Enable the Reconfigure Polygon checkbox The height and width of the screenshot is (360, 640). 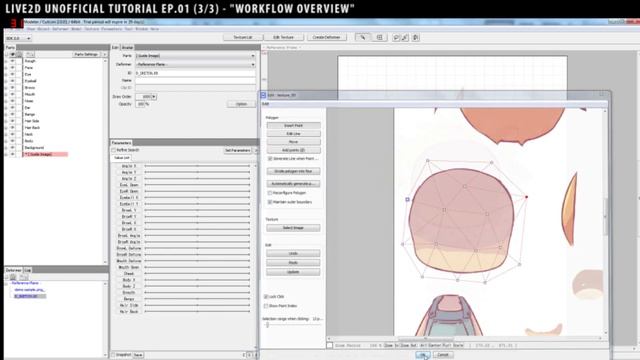(x=270, y=193)
